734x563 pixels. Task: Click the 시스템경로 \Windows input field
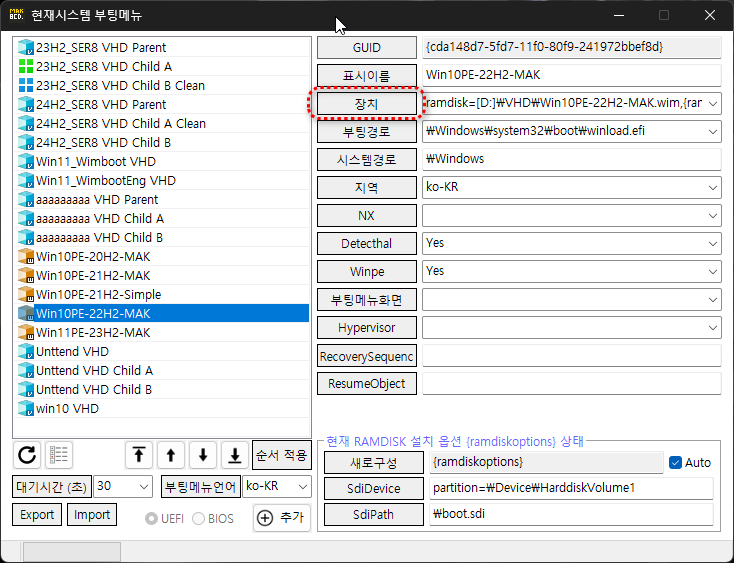(x=572, y=160)
